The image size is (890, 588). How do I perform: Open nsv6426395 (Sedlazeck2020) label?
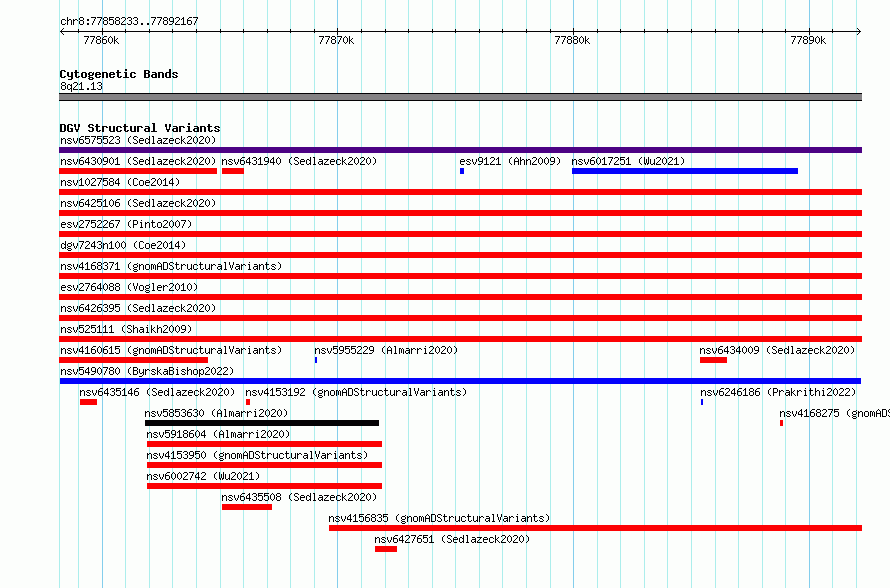coord(138,308)
